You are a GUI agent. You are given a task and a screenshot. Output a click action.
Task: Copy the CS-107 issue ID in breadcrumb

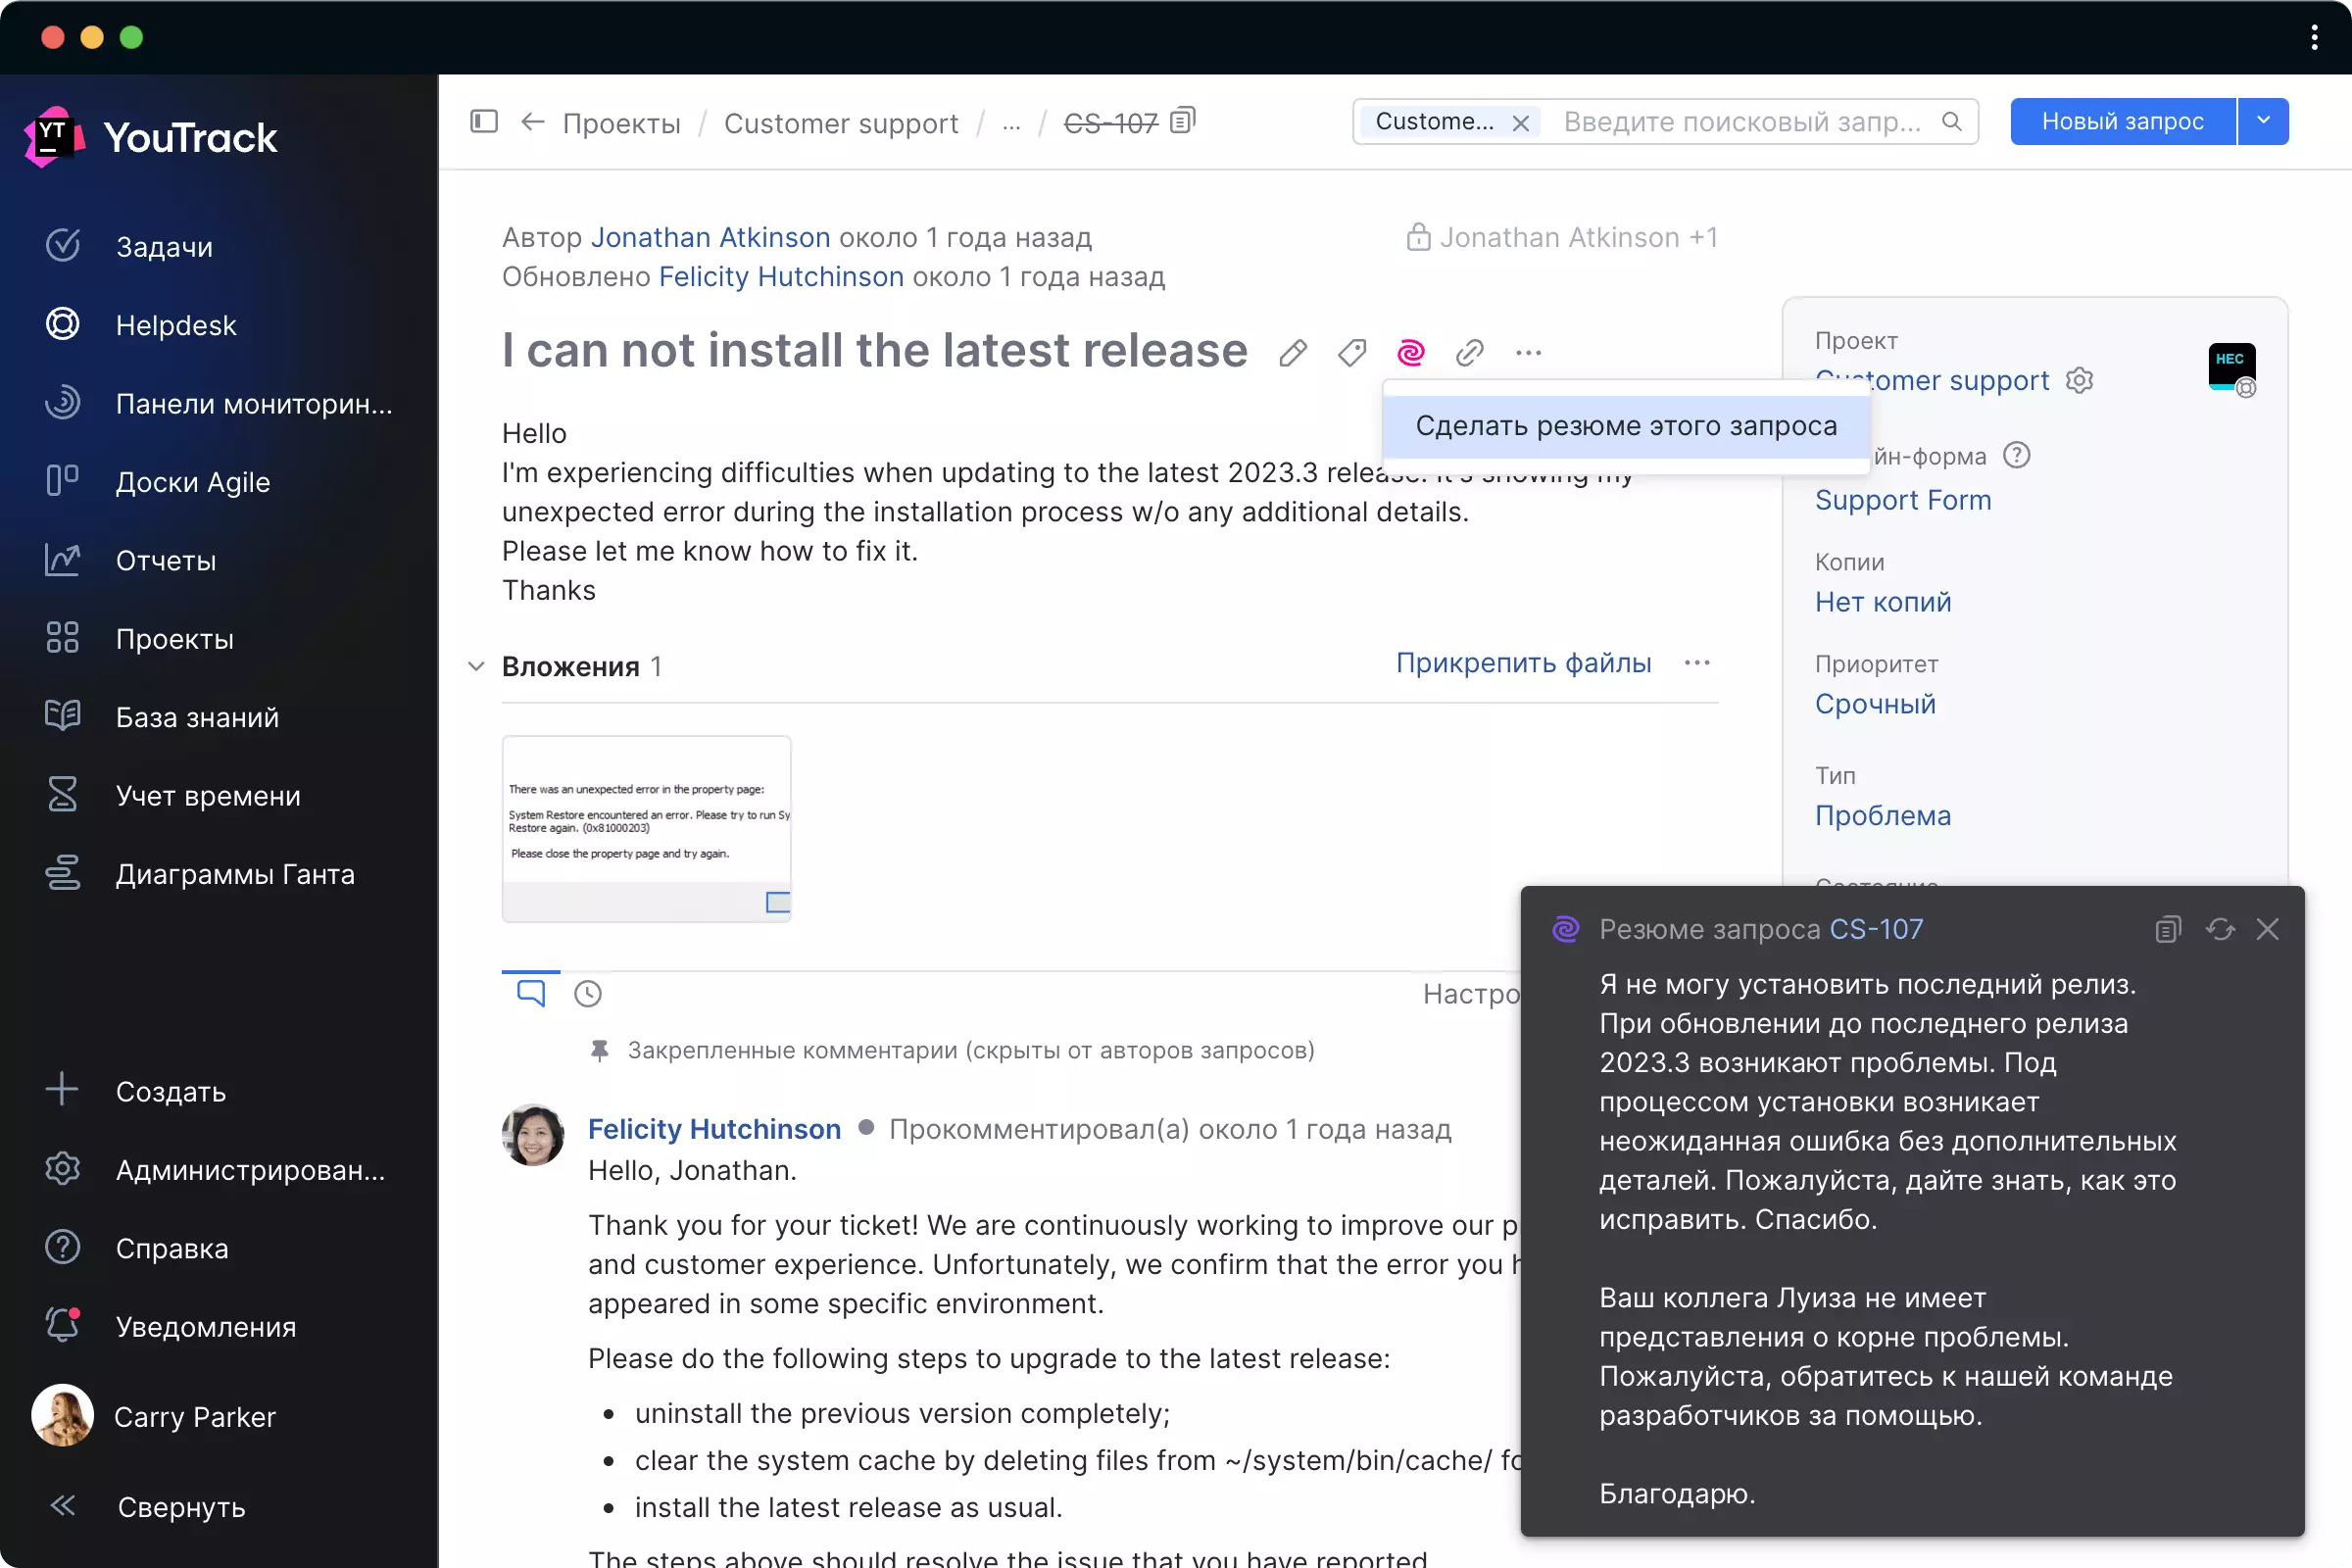pyautogui.click(x=1183, y=121)
